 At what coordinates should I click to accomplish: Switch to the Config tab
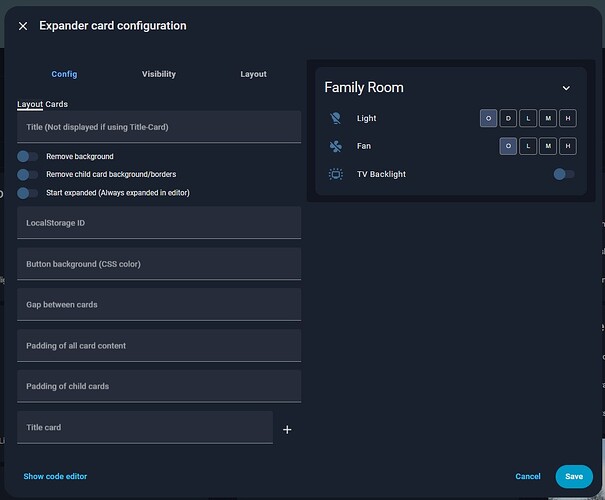(64, 74)
